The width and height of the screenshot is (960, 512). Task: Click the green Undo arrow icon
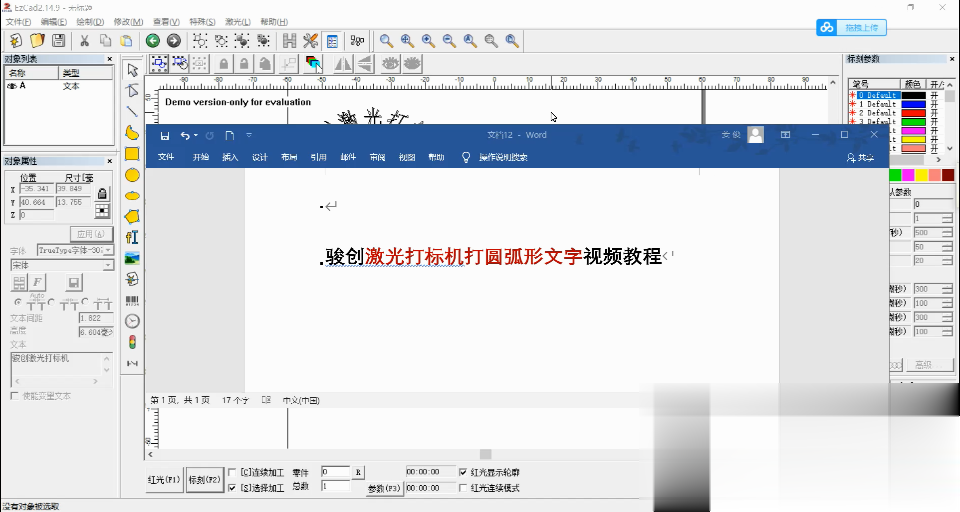coord(153,41)
